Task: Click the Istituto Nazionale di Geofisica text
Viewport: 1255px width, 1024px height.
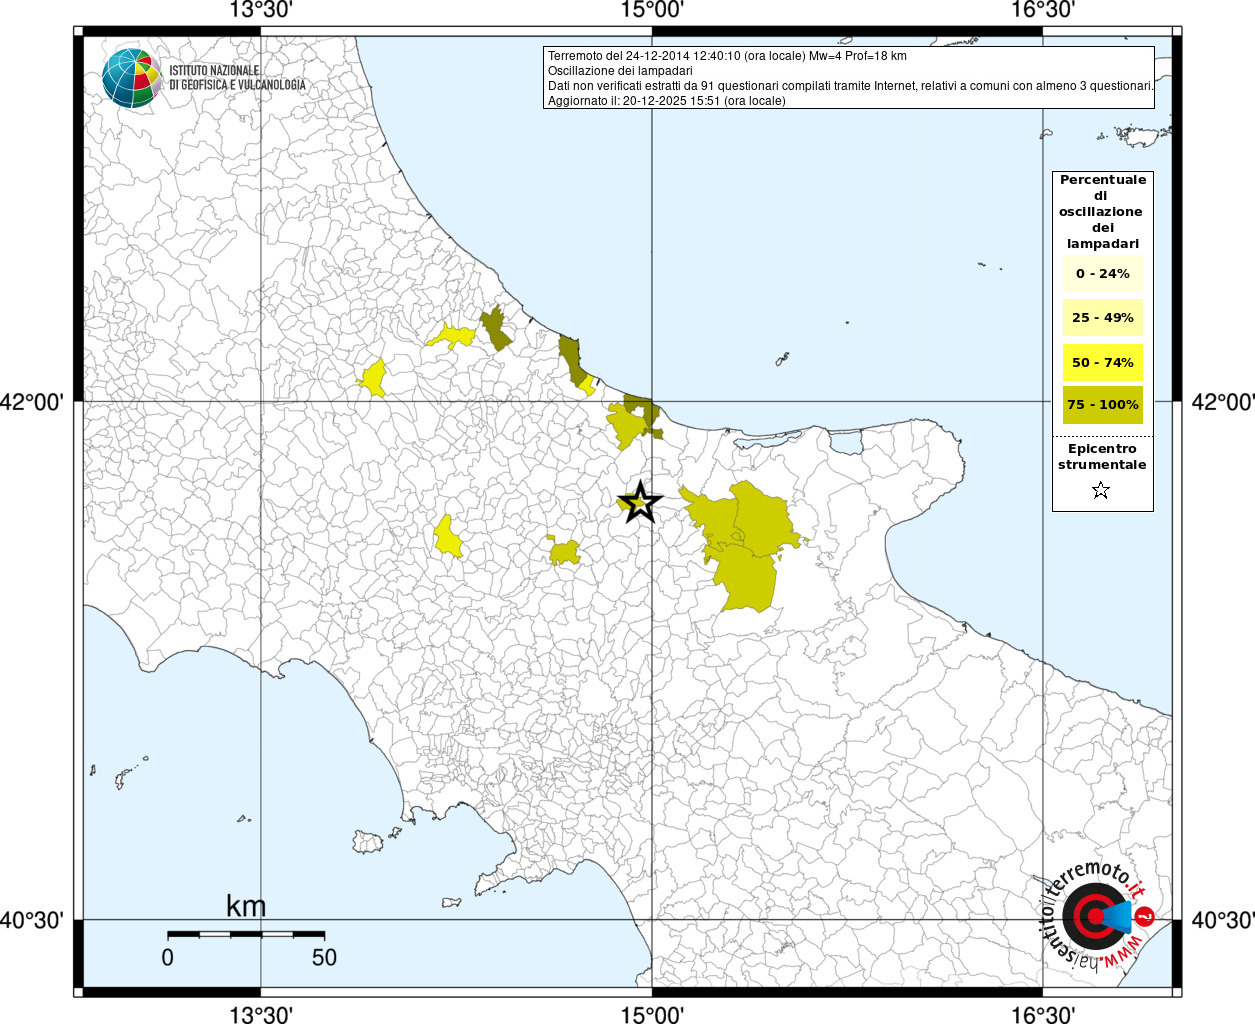Action: coord(237,78)
